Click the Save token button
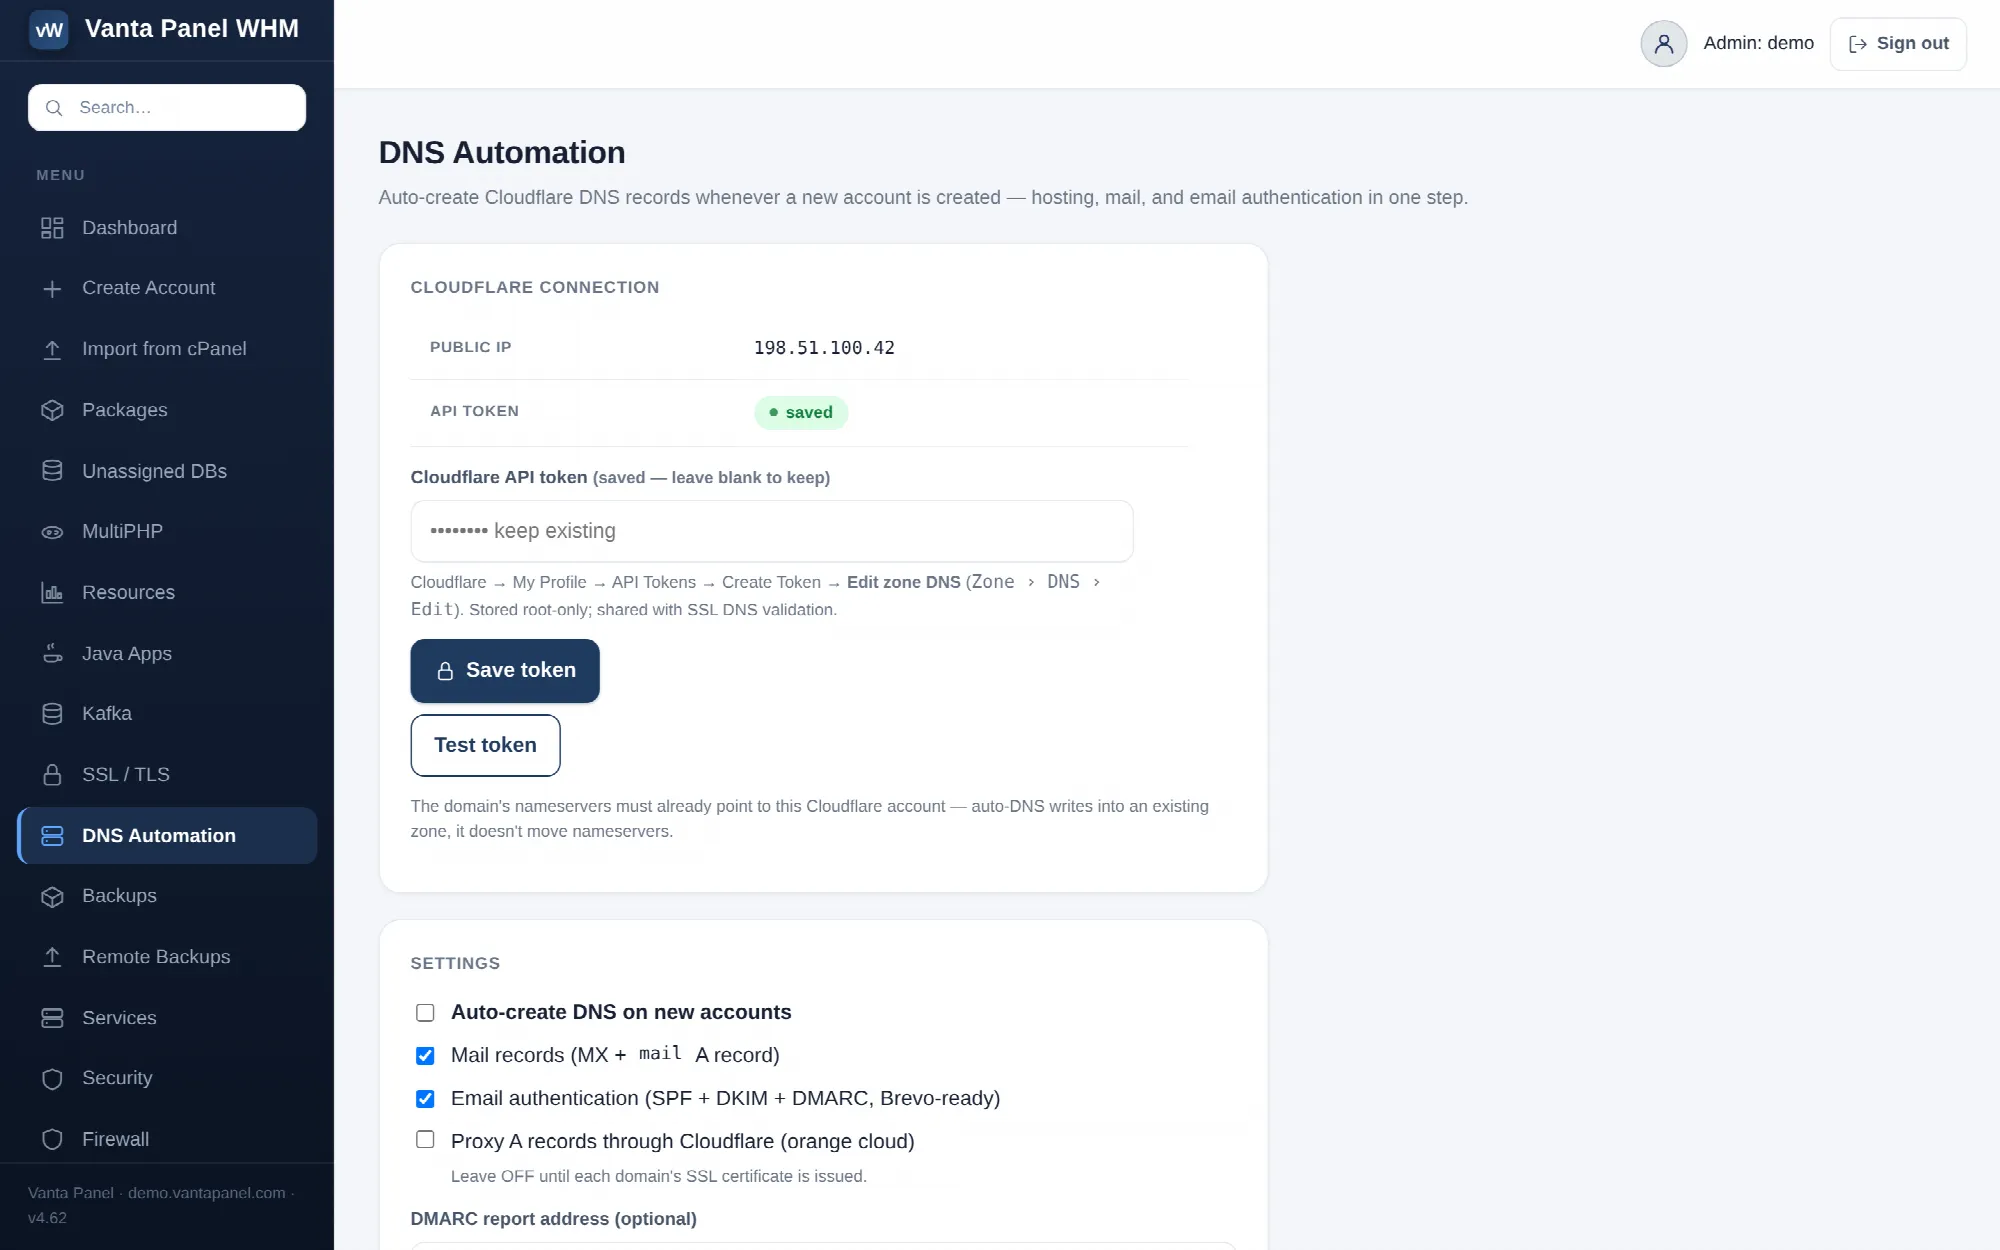The image size is (2000, 1250). [x=505, y=671]
